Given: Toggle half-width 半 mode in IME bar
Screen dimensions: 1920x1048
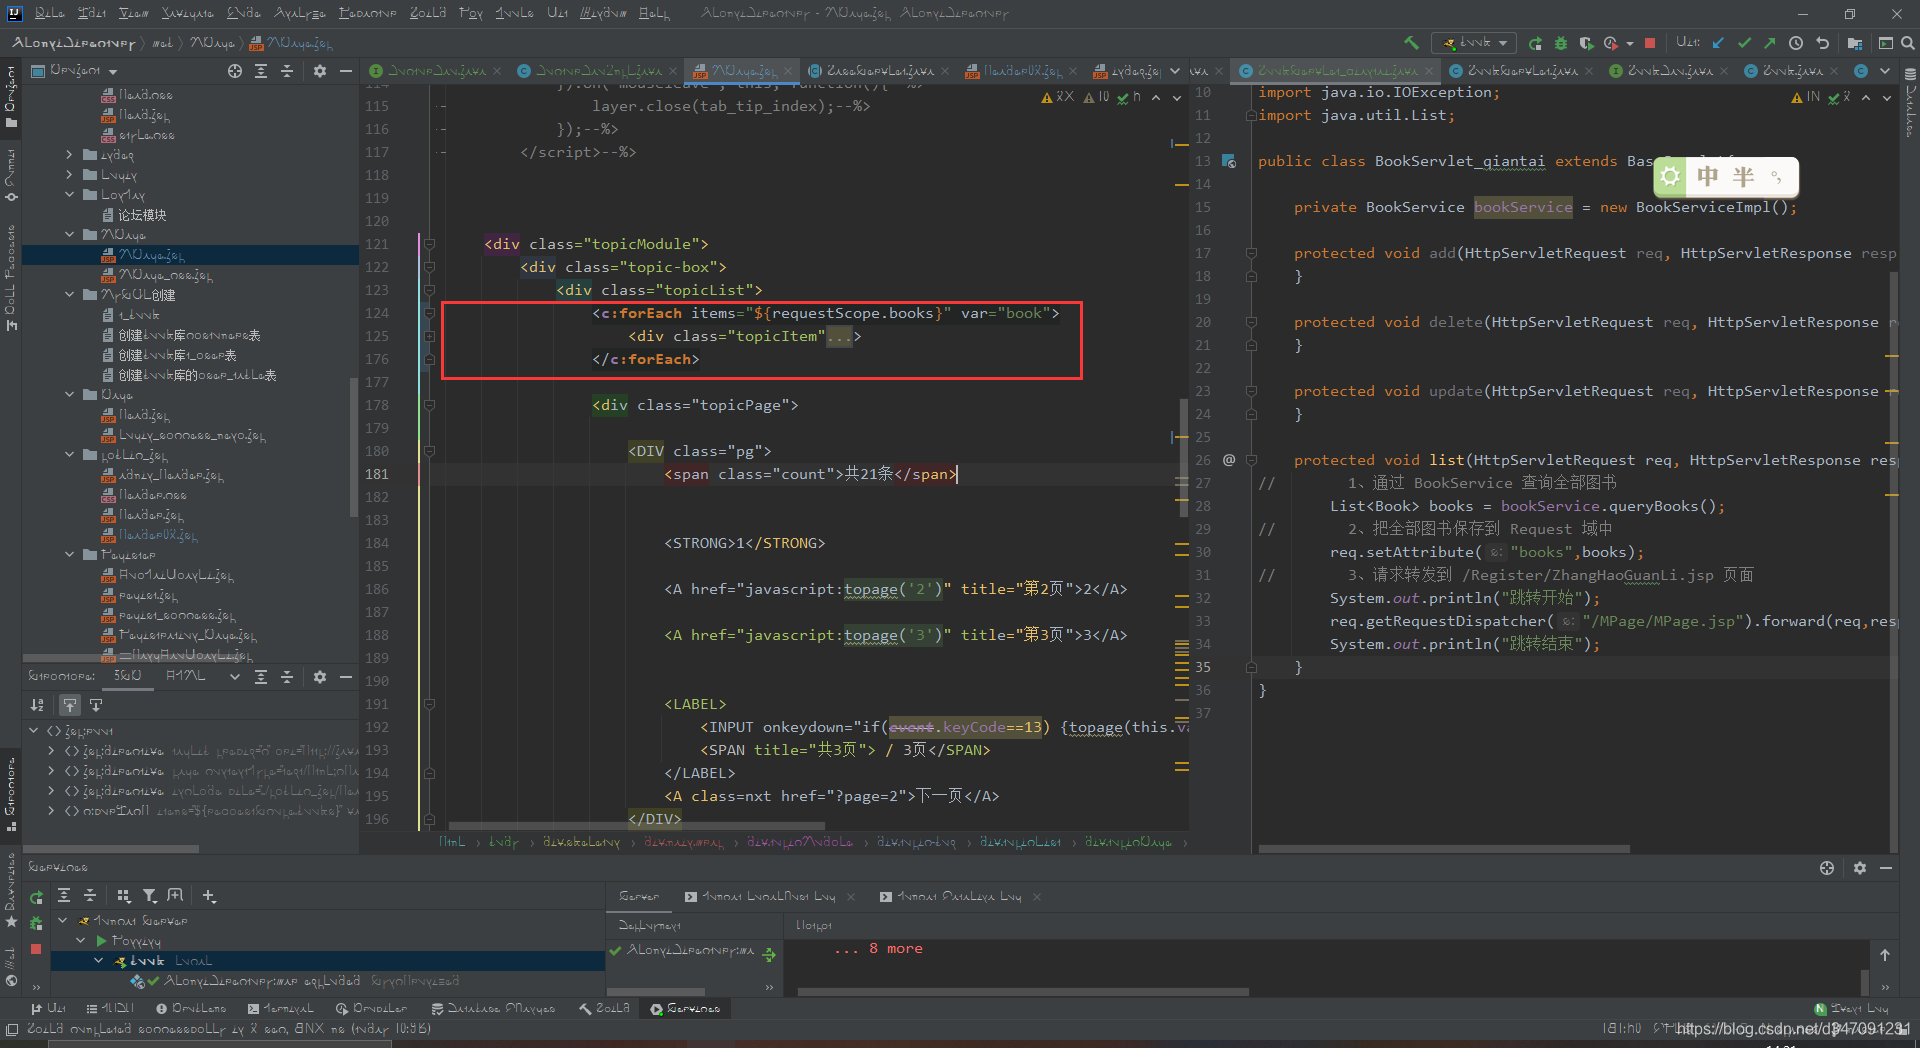Looking at the screenshot, I should [x=1743, y=177].
